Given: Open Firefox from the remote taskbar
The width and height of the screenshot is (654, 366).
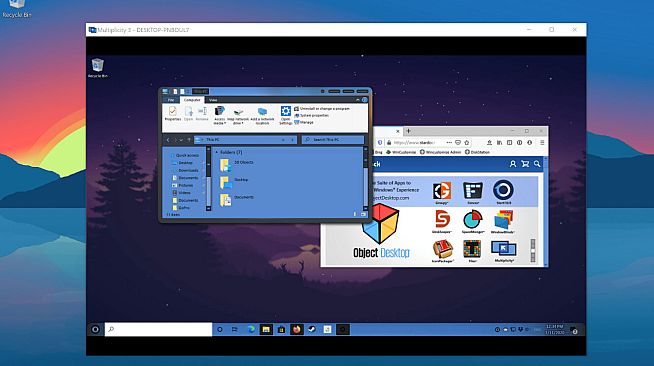Looking at the screenshot, I should pos(296,329).
